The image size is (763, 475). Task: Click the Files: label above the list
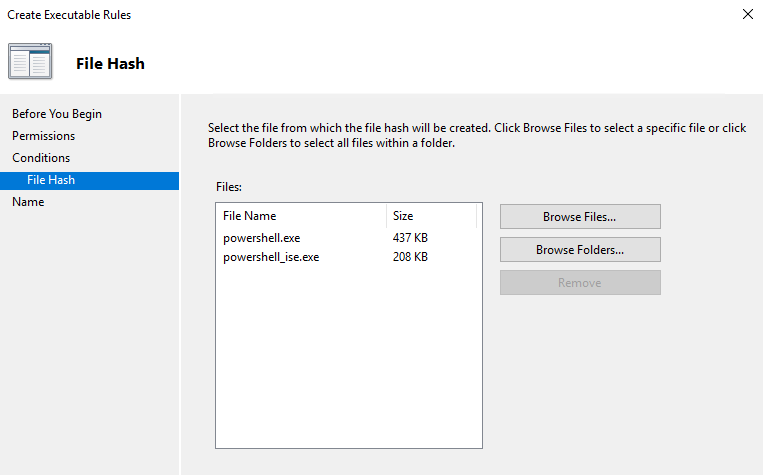[x=229, y=187]
